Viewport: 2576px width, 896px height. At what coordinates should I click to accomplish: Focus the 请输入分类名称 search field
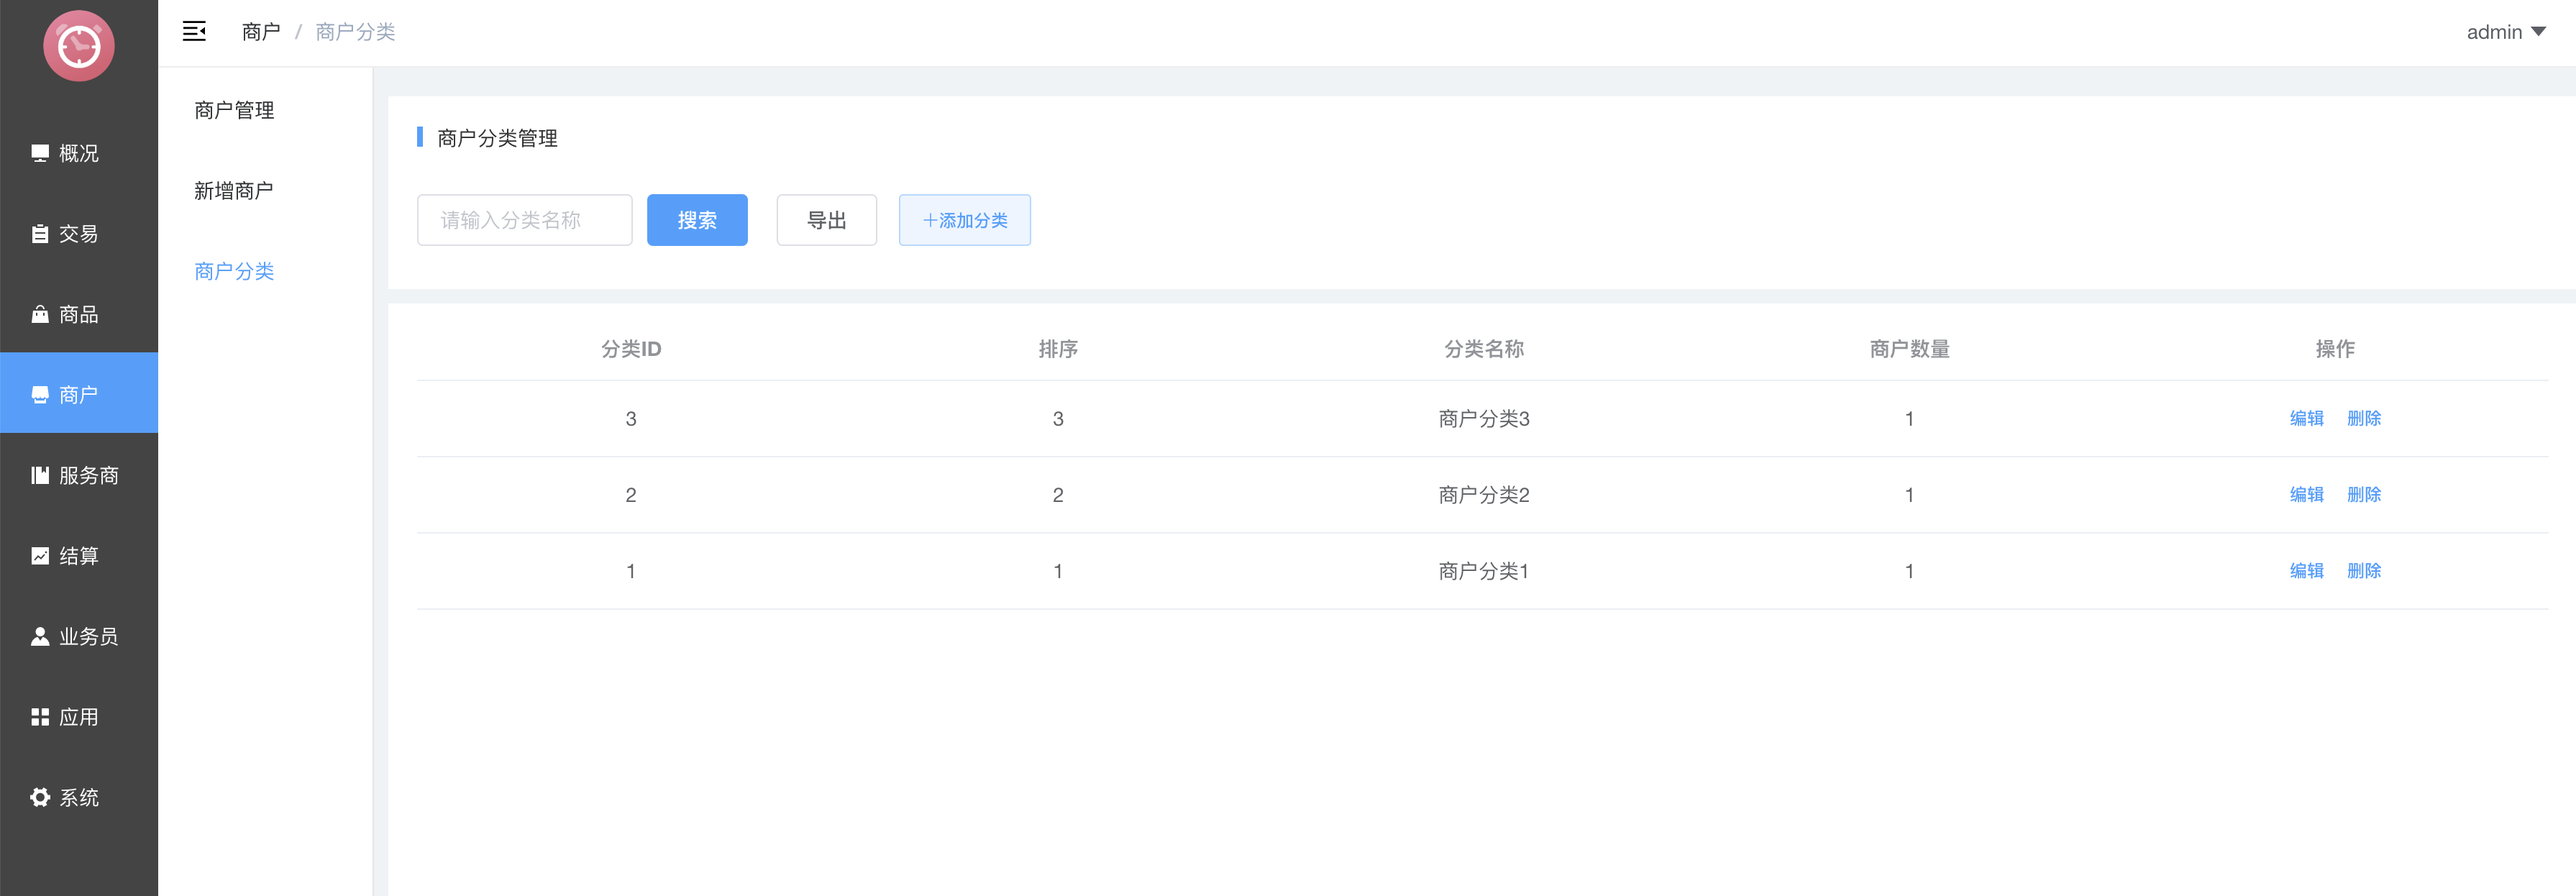[x=524, y=220]
